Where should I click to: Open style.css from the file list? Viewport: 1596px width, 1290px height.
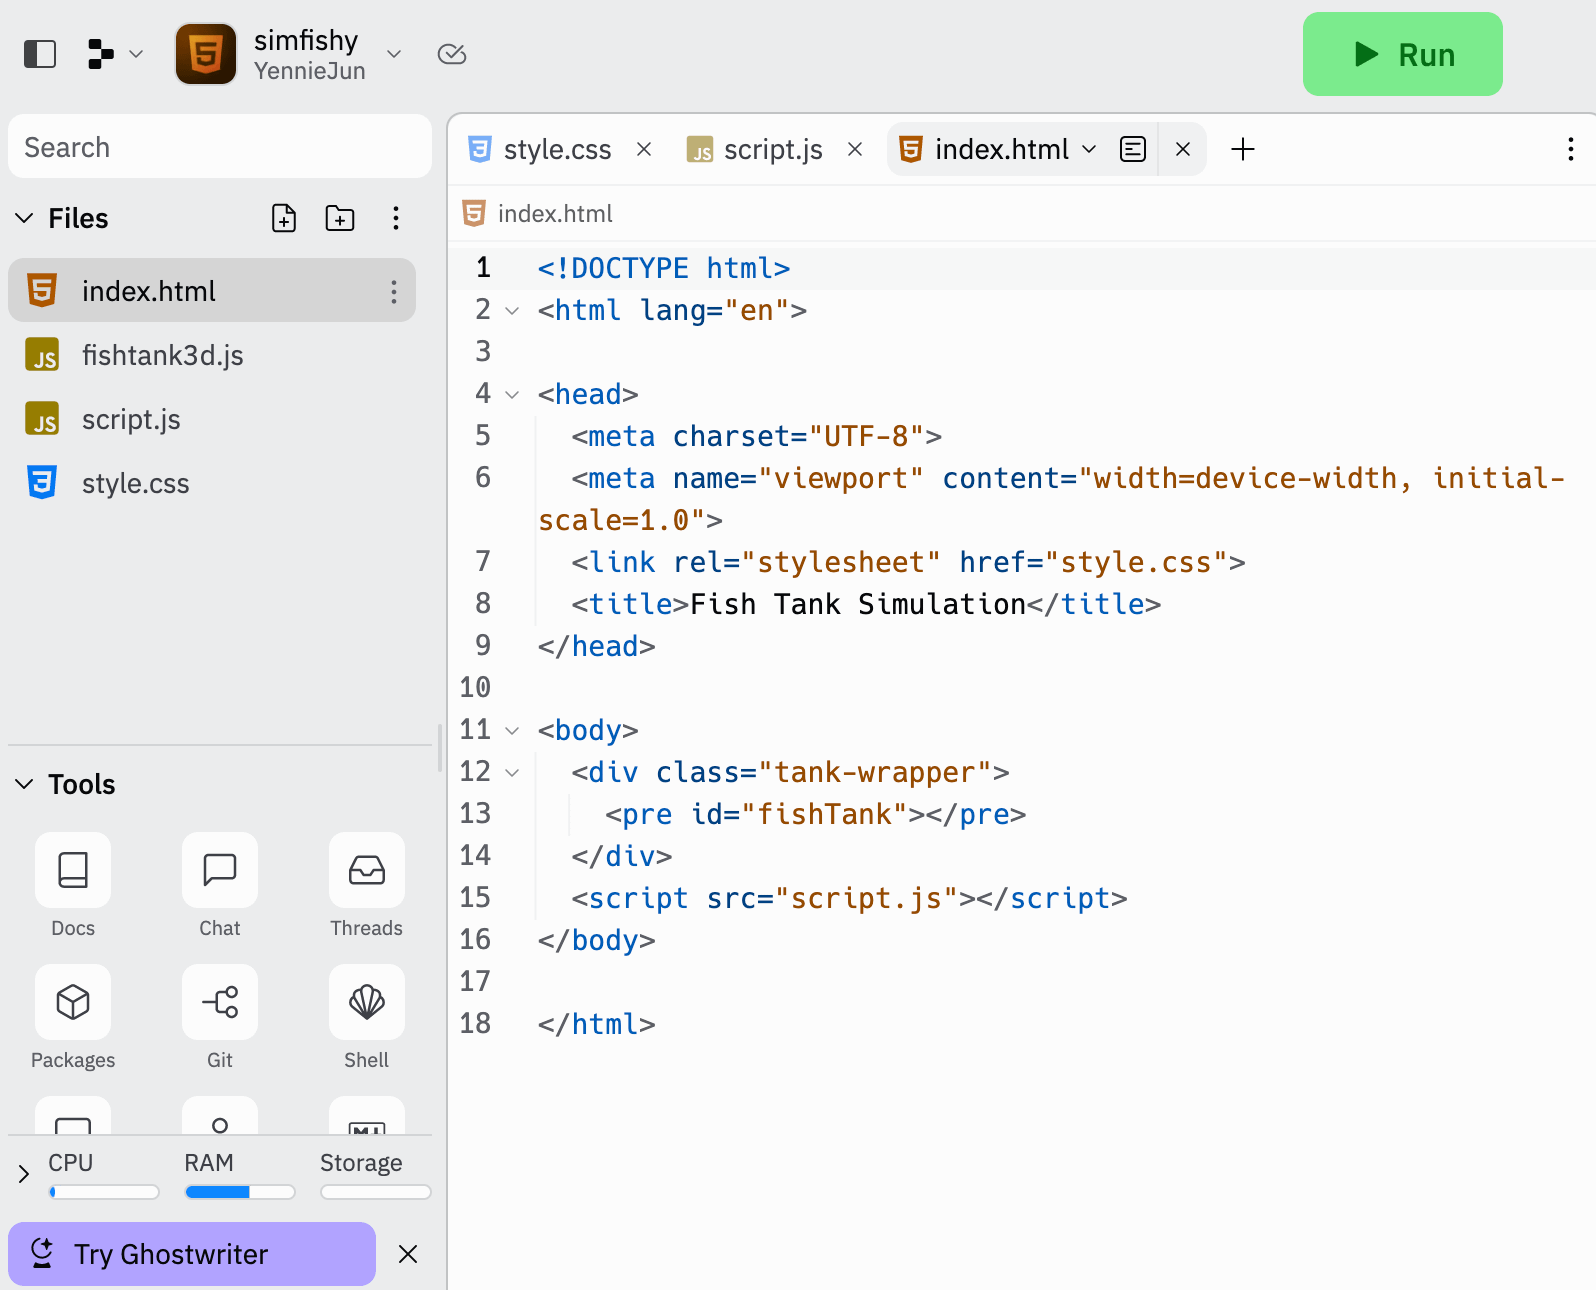pyautogui.click(x=212, y=483)
